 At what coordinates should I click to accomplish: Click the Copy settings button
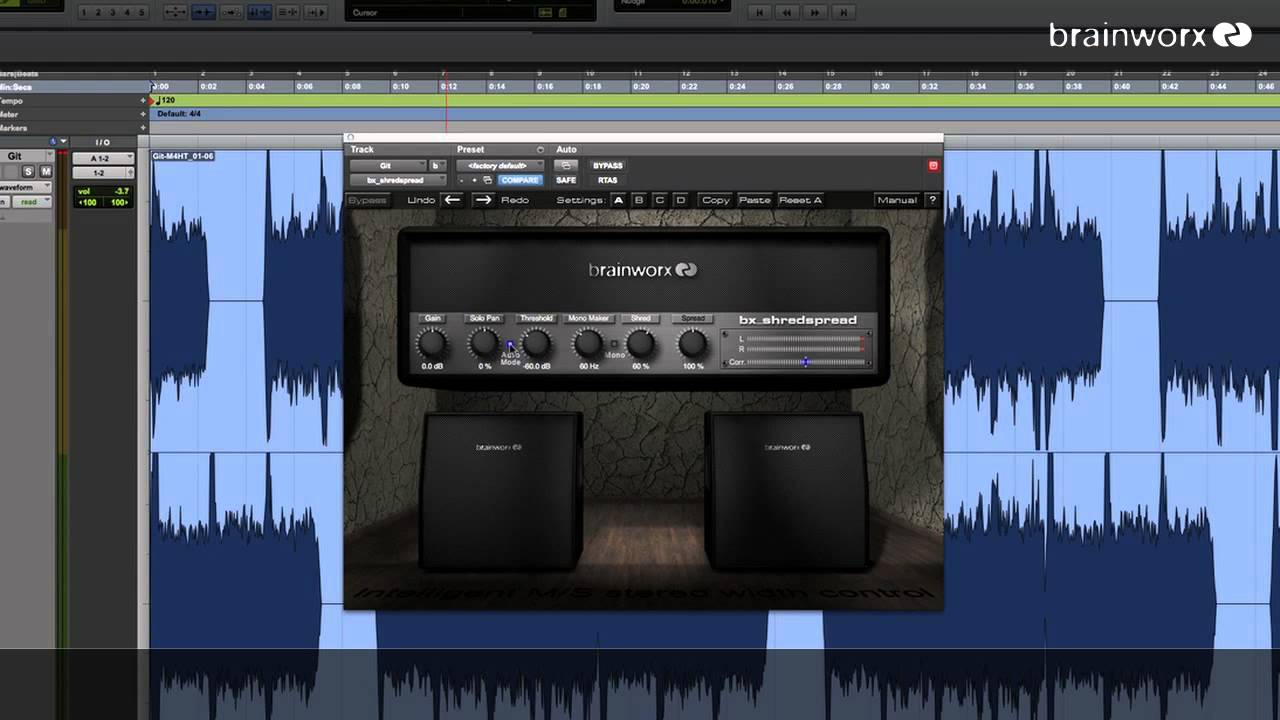(x=716, y=200)
